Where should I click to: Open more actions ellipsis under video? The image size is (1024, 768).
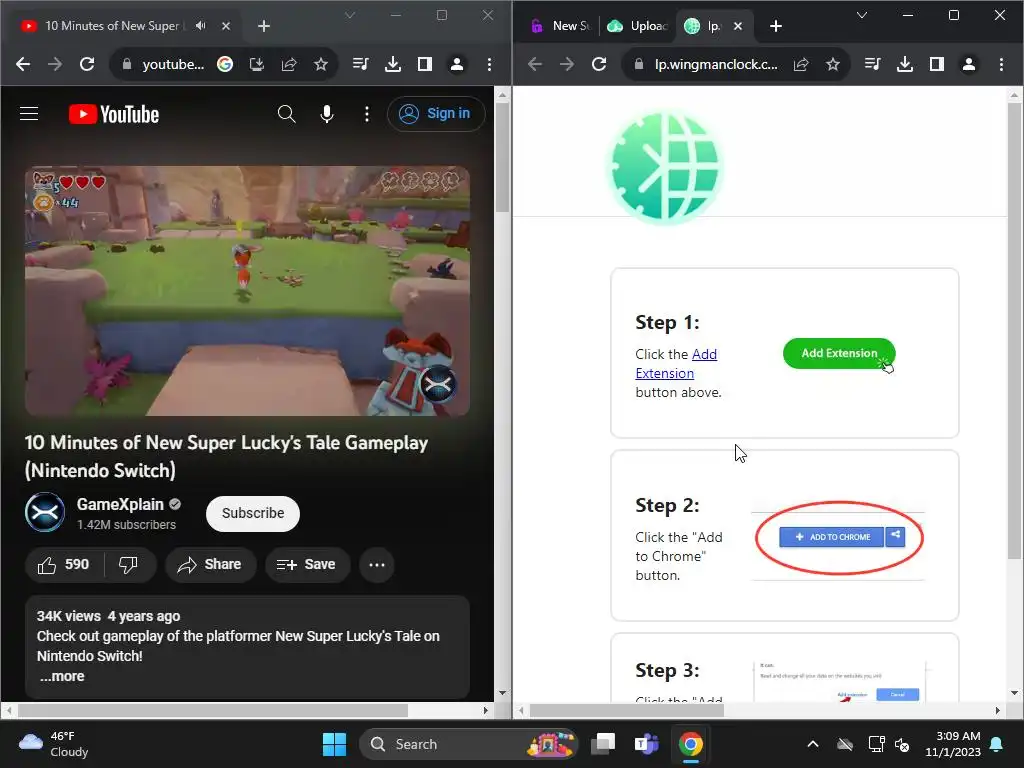(x=377, y=564)
